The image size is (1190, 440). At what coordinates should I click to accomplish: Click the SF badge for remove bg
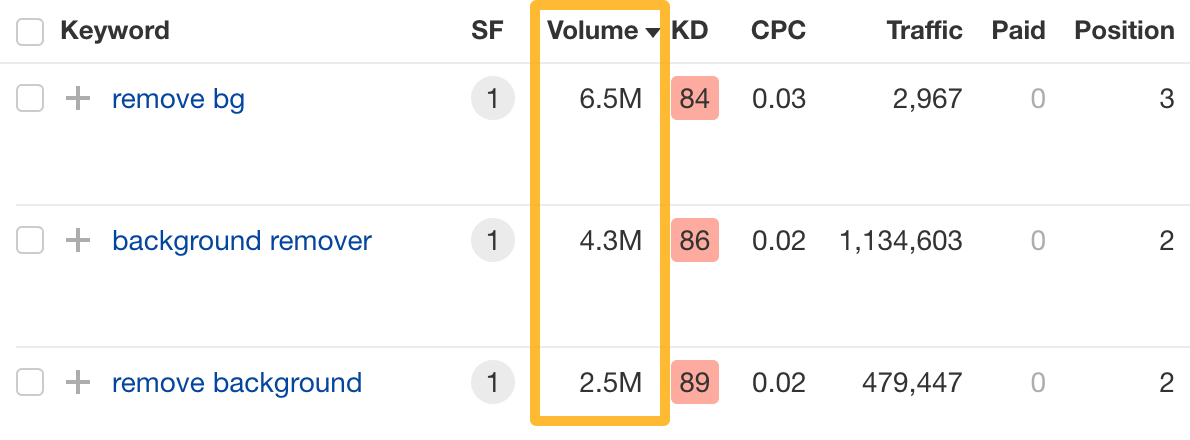(x=492, y=99)
